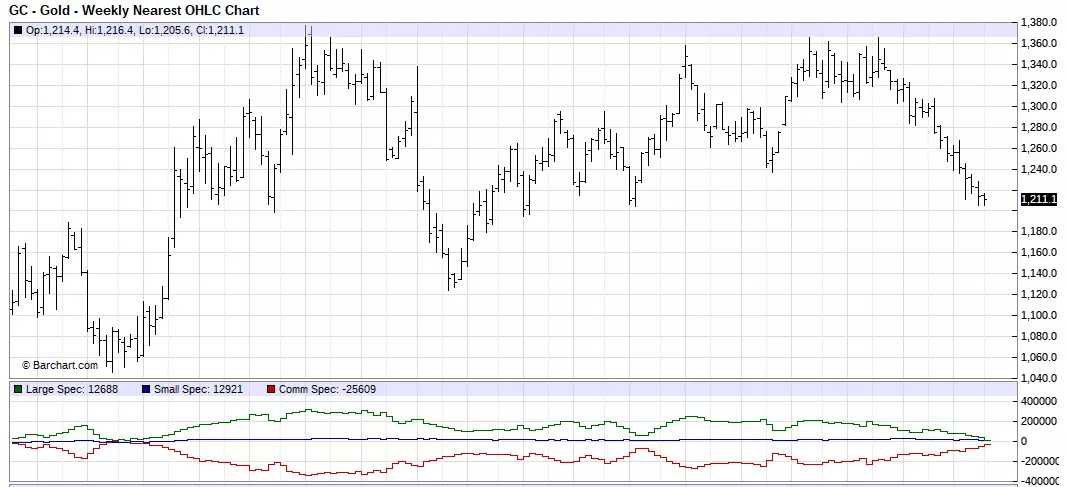Click the OHLC values readout text
The image size is (1068, 487).
[x=135, y=30]
